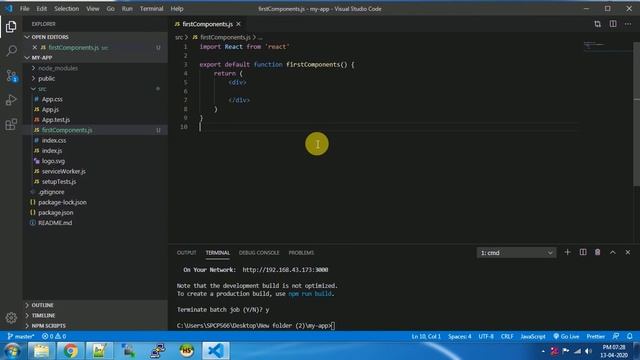Open the File menu
Screen dimensions: 640x360
[x=24, y=9]
